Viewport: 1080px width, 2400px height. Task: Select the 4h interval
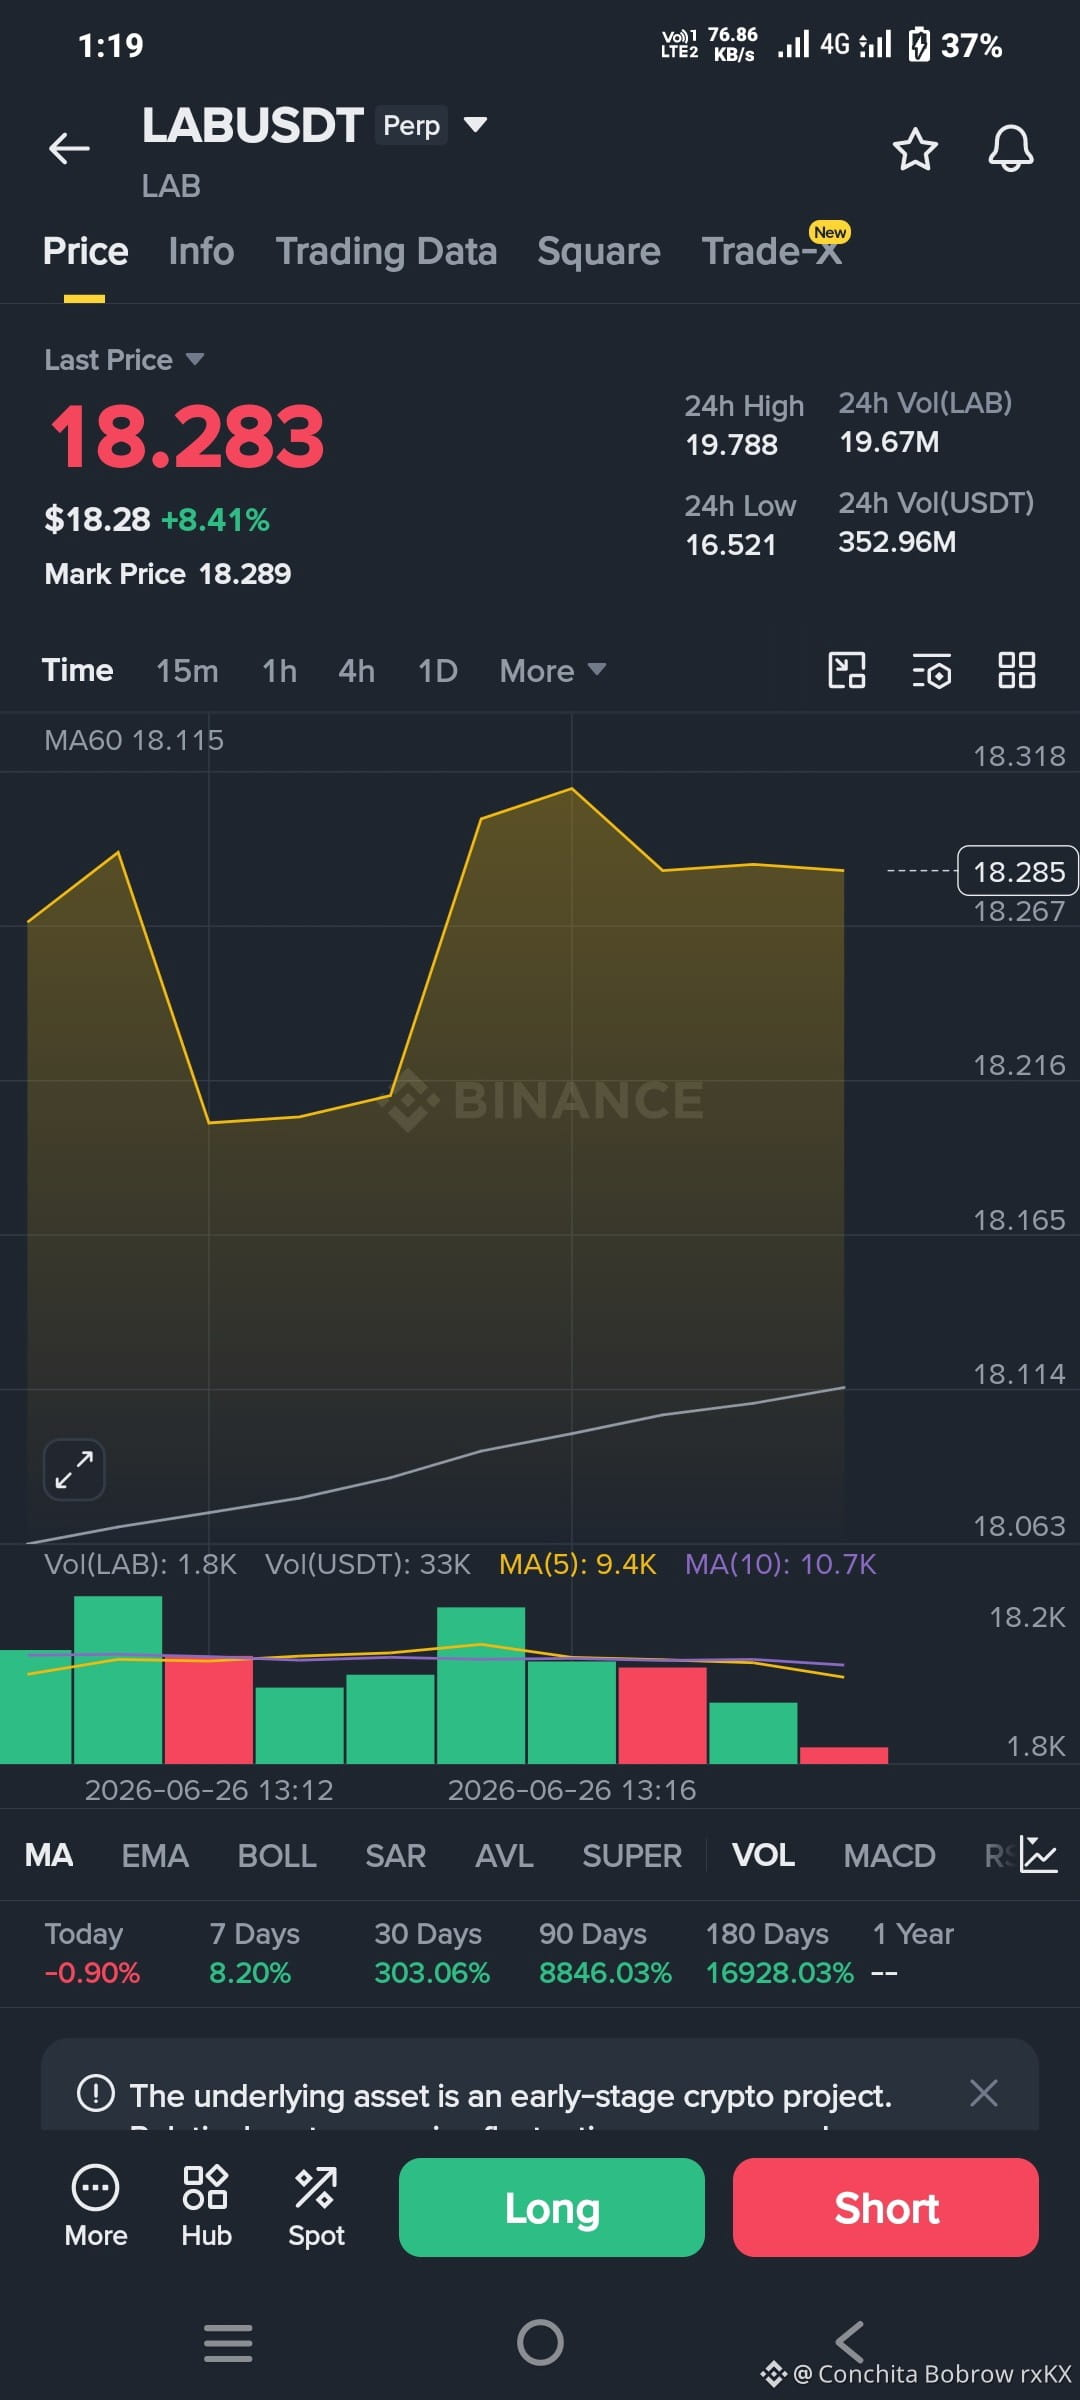(x=357, y=670)
